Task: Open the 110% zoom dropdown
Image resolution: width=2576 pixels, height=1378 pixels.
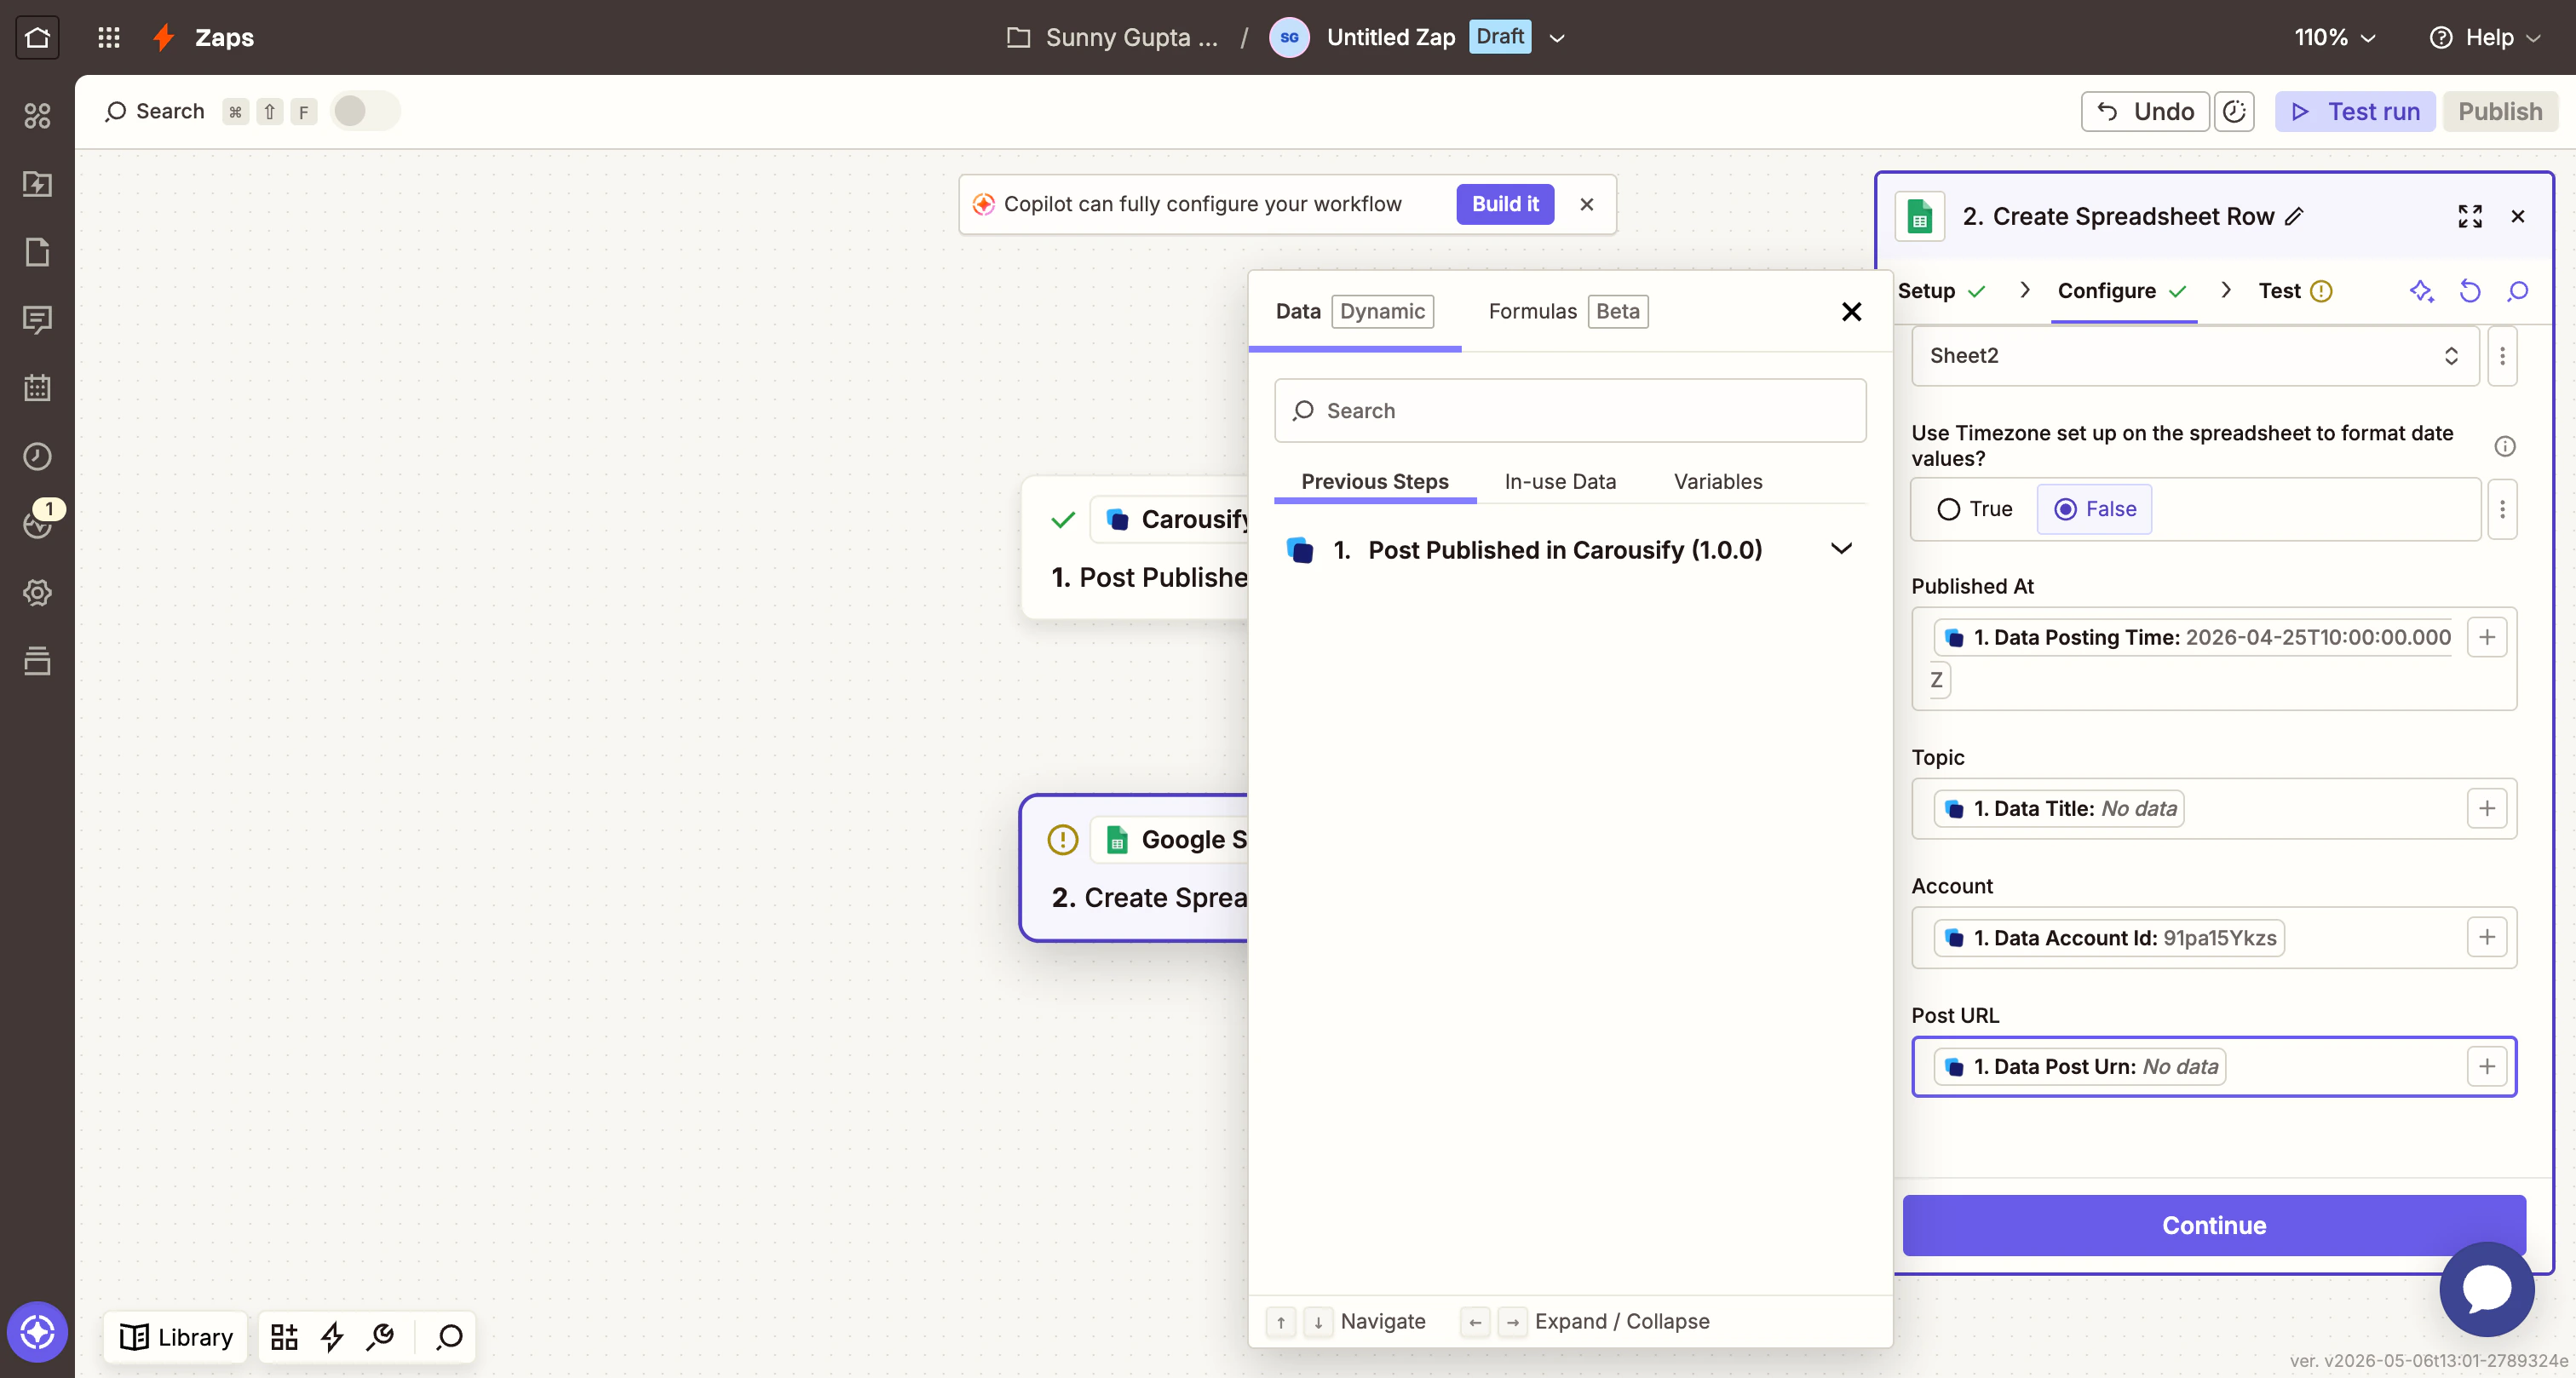Action: 2334,37
